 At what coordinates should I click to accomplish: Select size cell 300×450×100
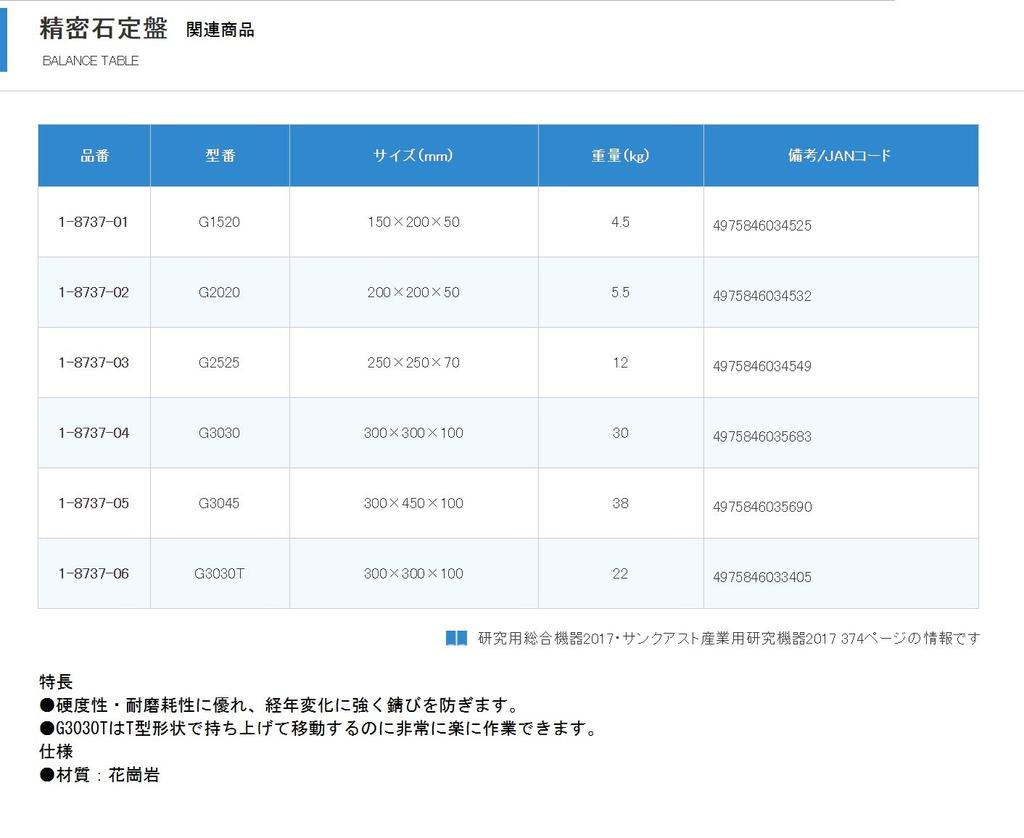pyautogui.click(x=414, y=503)
